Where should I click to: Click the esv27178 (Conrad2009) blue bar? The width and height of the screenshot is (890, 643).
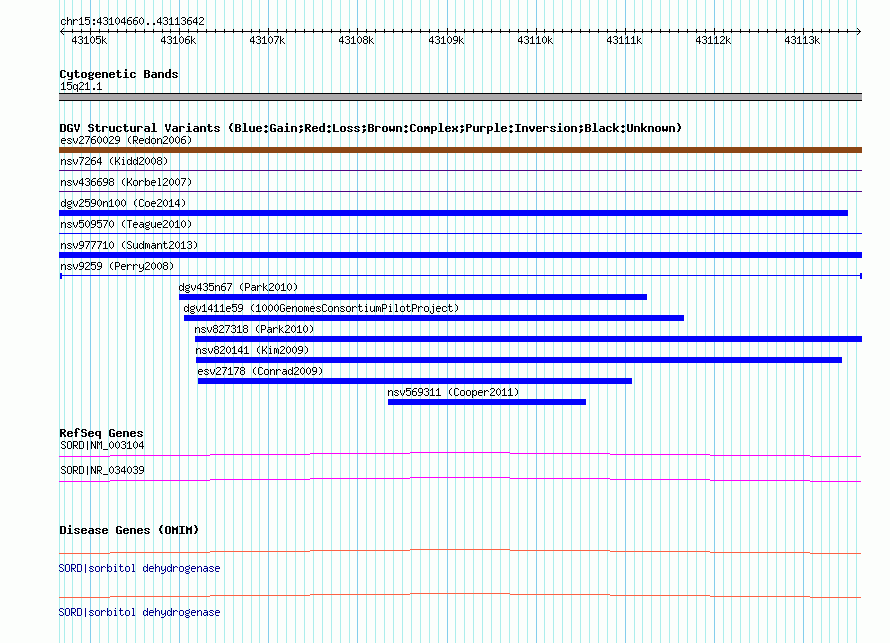[x=415, y=381]
